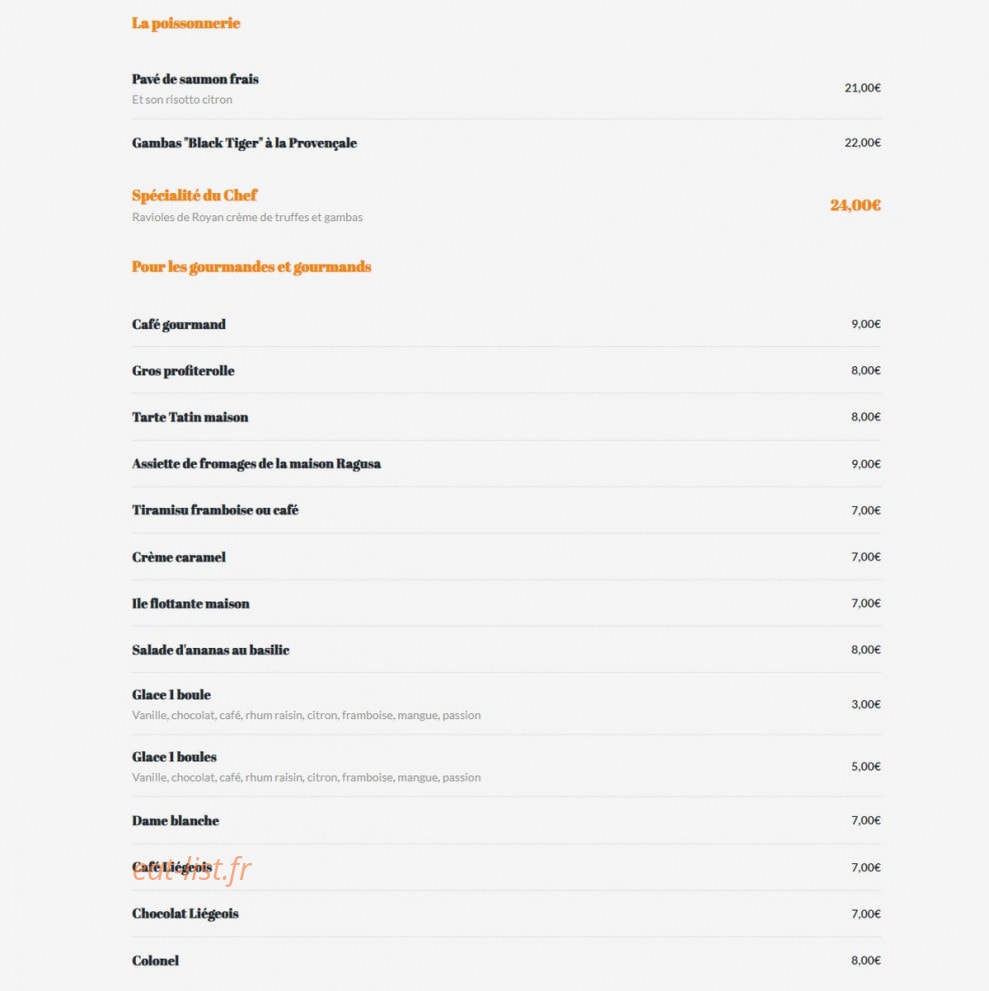Click the Pour les gourmandes et gourmands heading
Image resolution: width=989 pixels, height=991 pixels.
(252, 267)
